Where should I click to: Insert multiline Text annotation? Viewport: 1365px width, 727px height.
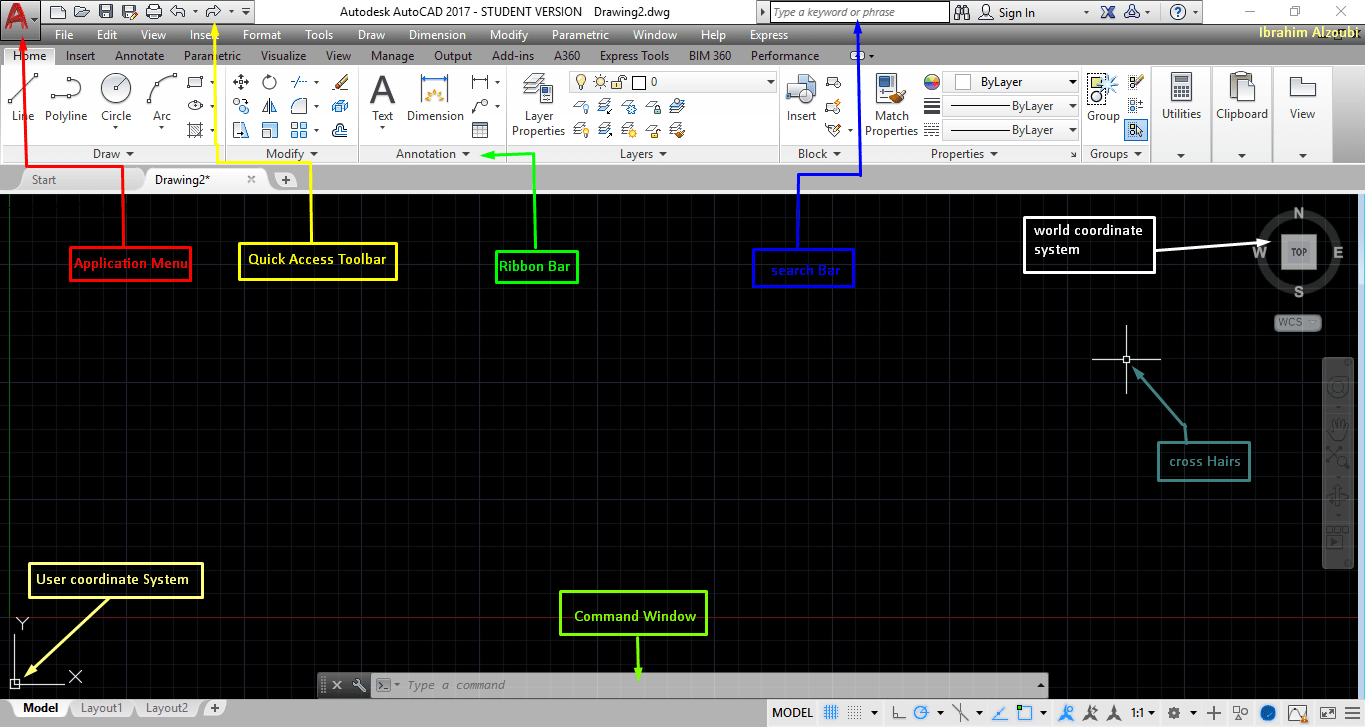[383, 98]
